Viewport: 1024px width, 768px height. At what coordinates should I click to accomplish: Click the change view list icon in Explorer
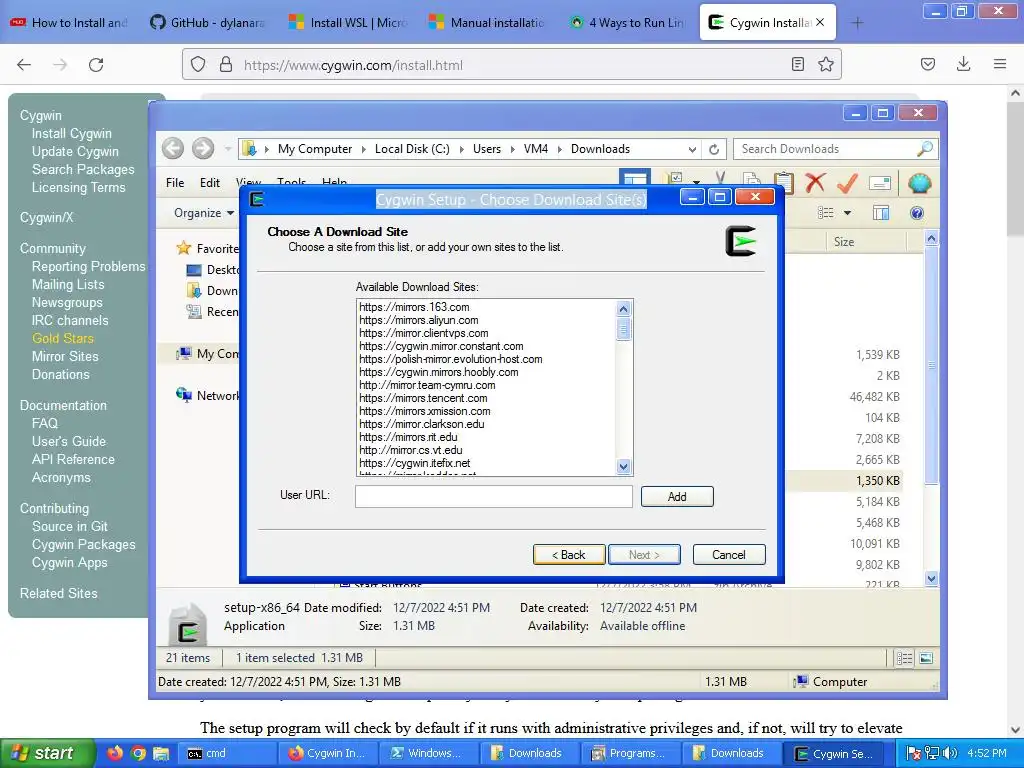pos(825,213)
